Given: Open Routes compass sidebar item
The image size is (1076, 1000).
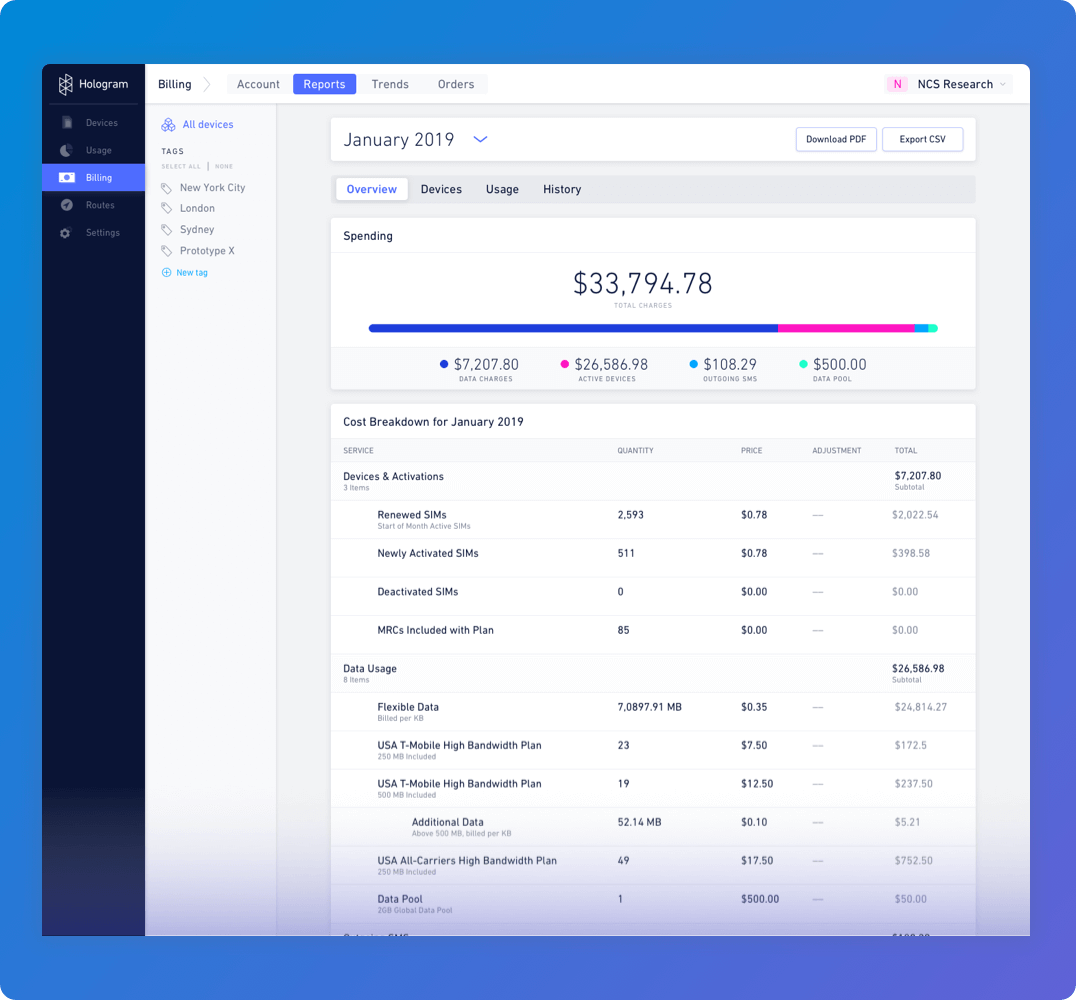Looking at the screenshot, I should pos(93,205).
